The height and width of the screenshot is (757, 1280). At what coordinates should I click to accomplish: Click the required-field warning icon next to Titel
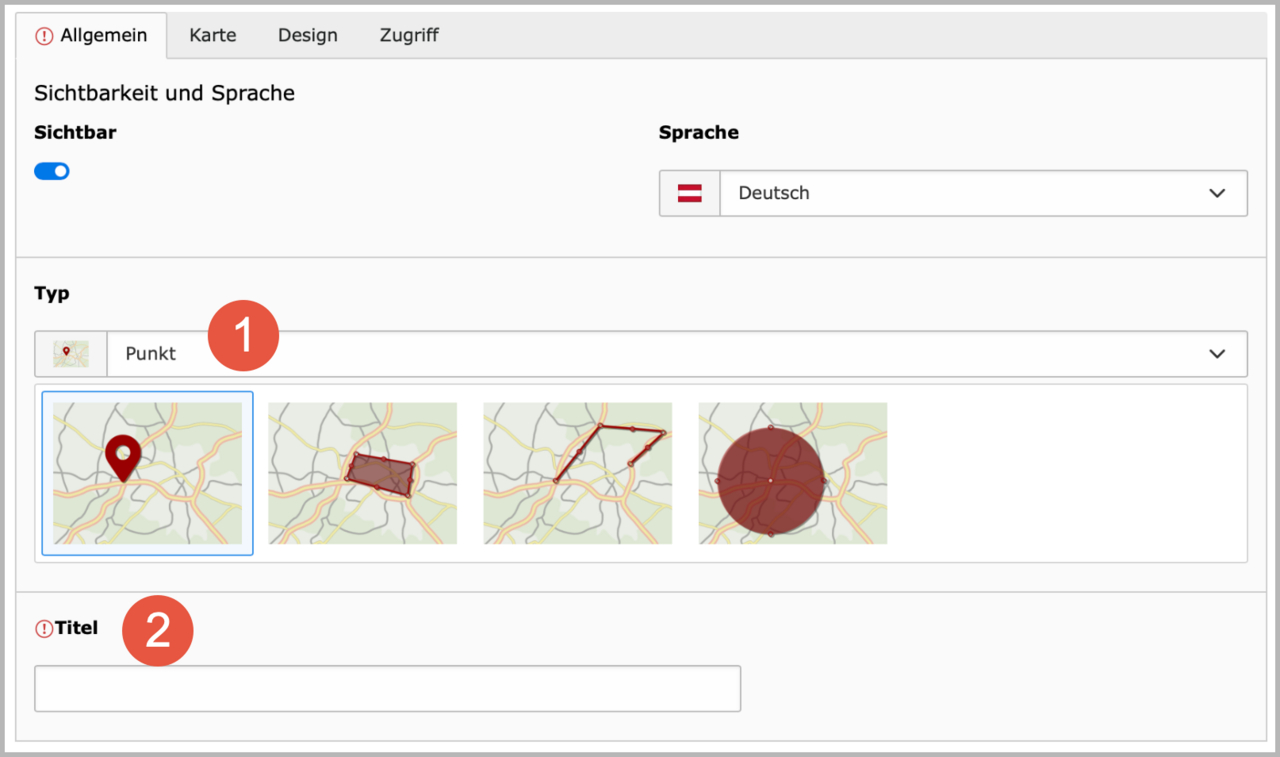point(44,629)
